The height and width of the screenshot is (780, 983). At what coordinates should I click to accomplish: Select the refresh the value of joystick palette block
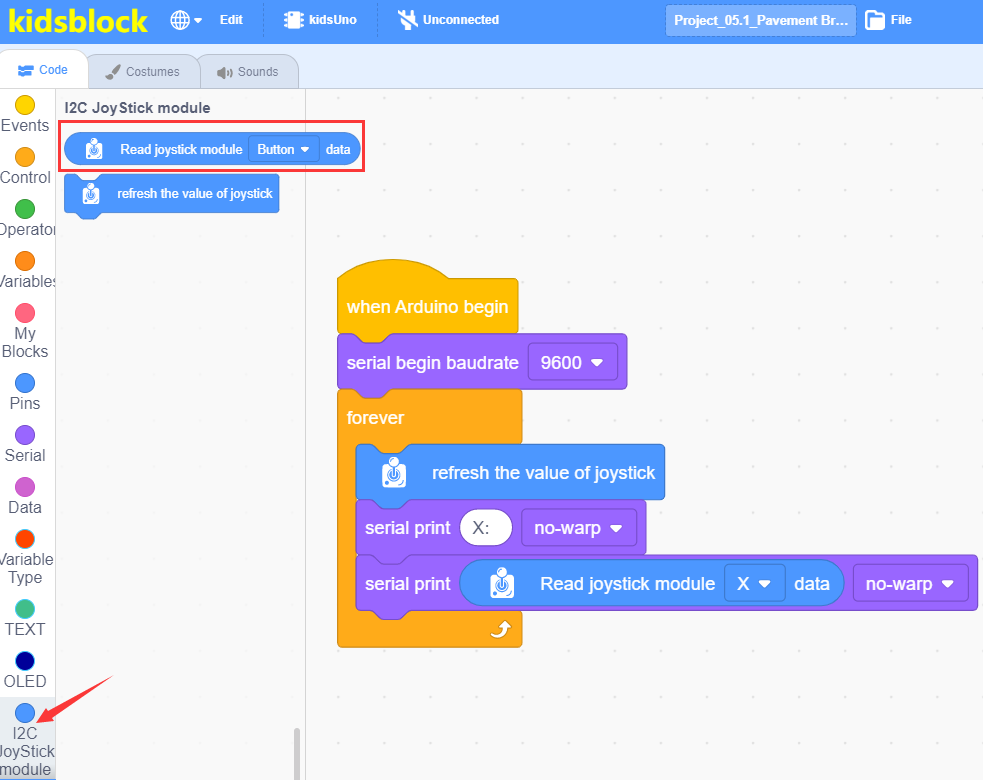click(x=172, y=194)
